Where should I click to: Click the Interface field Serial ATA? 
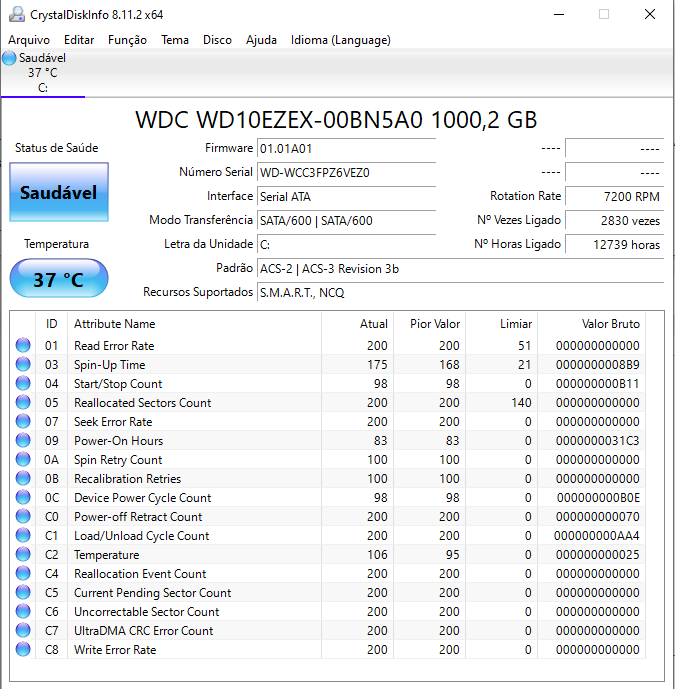click(346, 196)
